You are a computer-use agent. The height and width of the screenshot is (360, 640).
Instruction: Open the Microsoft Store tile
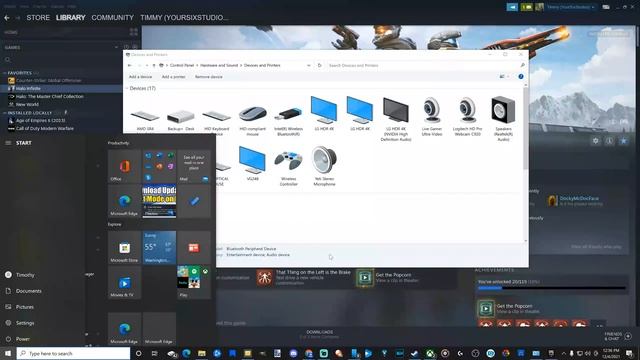pyautogui.click(x=124, y=247)
